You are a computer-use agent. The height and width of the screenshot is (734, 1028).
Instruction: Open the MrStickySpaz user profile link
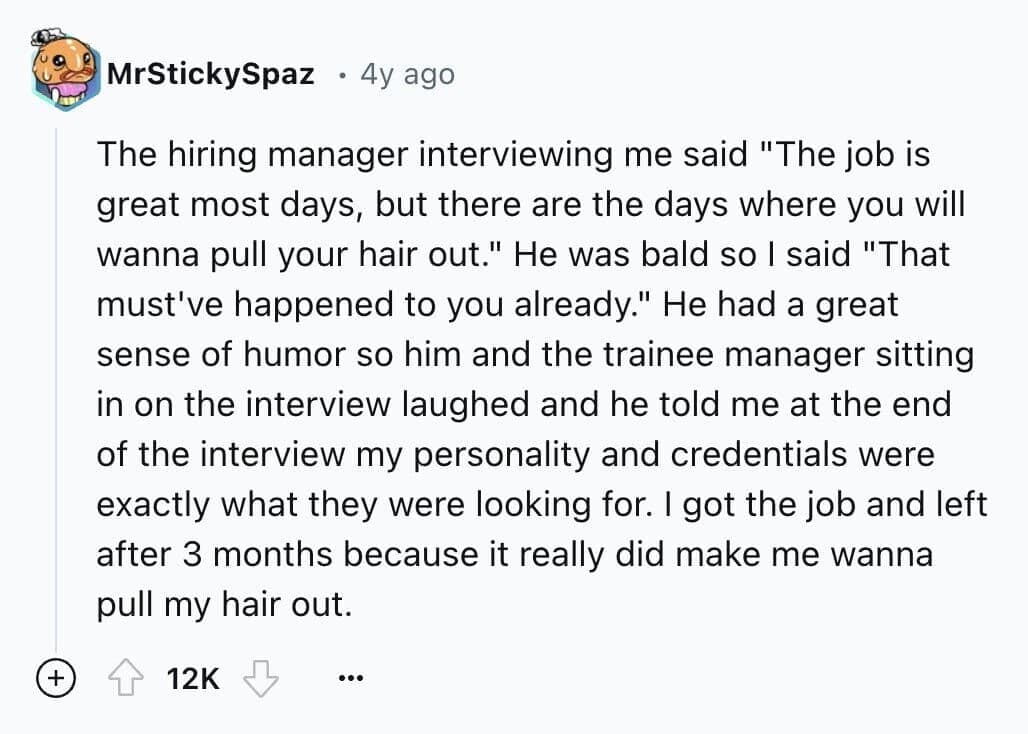coord(210,74)
